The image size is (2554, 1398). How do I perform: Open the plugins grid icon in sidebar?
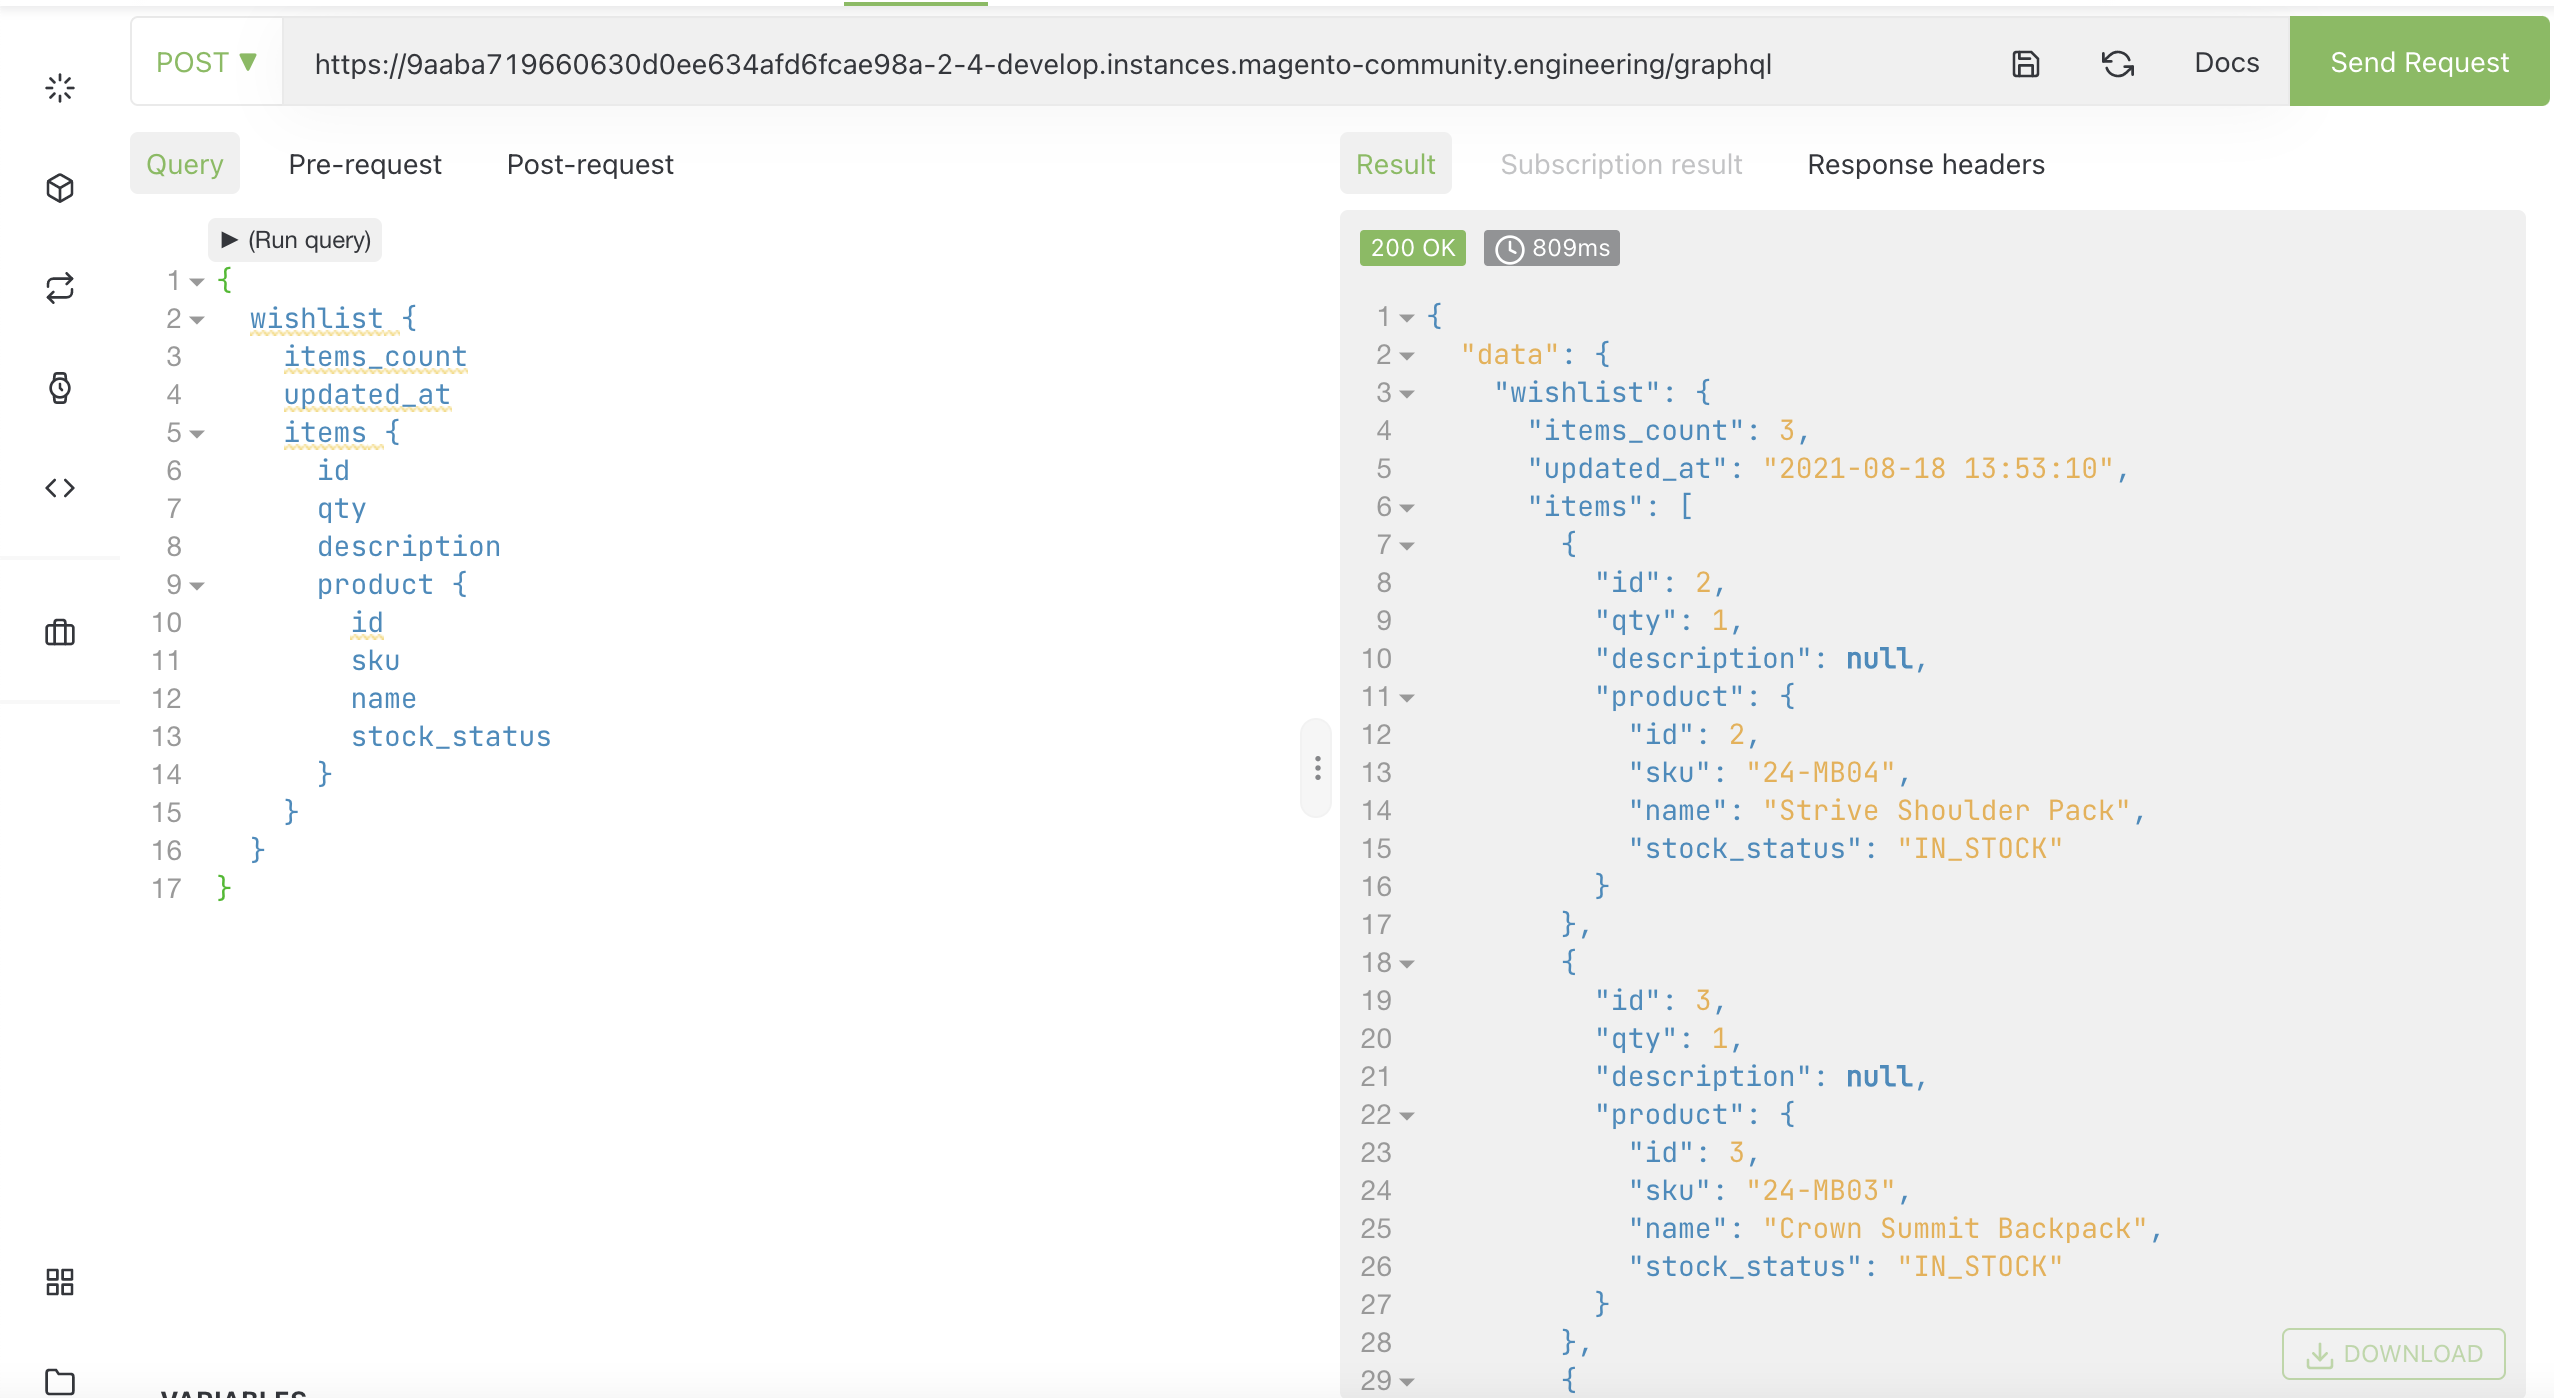point(58,1280)
